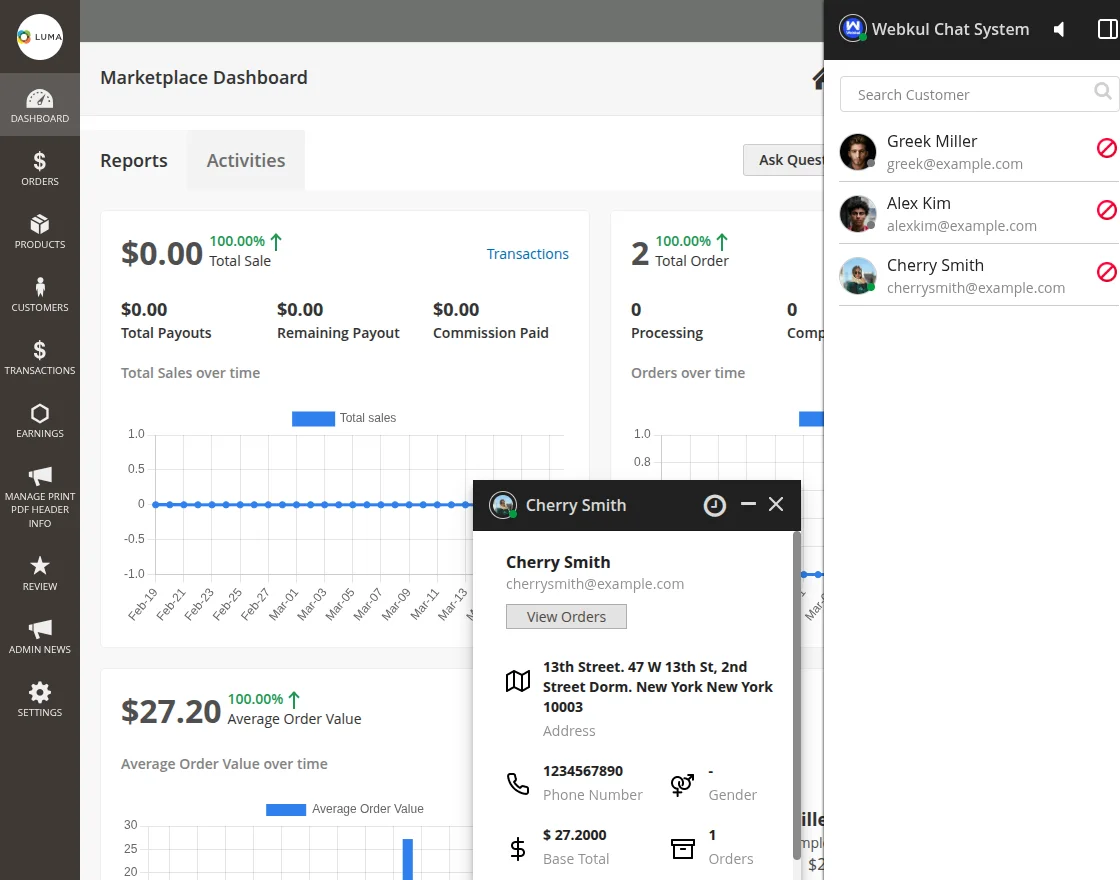Open Customers section in the sidebar

(40, 295)
